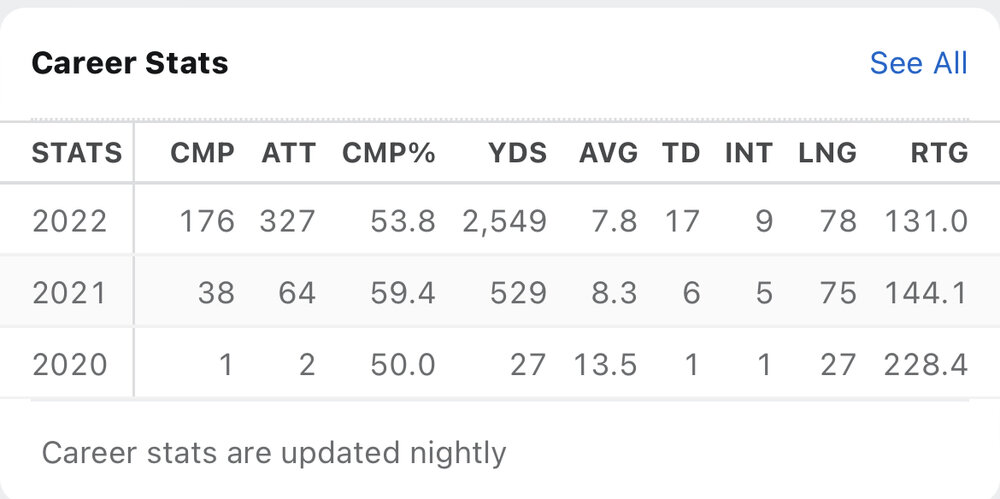Click the Career Stats heading
This screenshot has width=1000, height=499.
130,63
